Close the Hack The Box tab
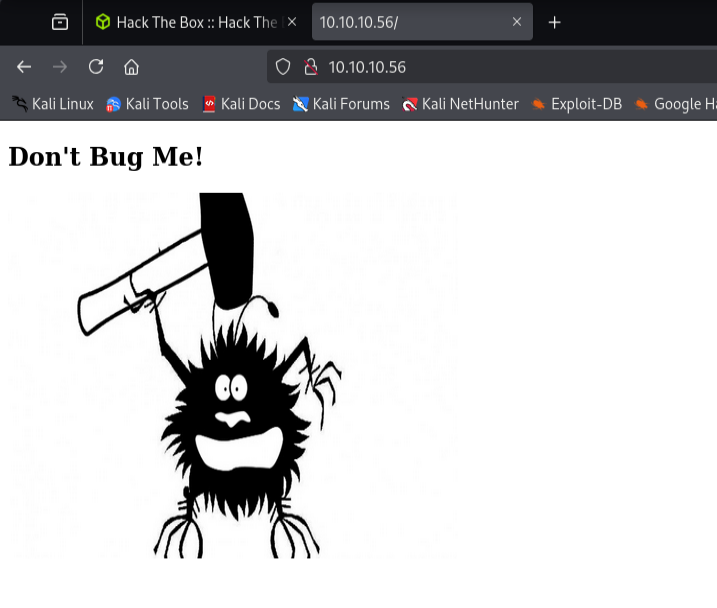717x608 pixels. (x=292, y=22)
